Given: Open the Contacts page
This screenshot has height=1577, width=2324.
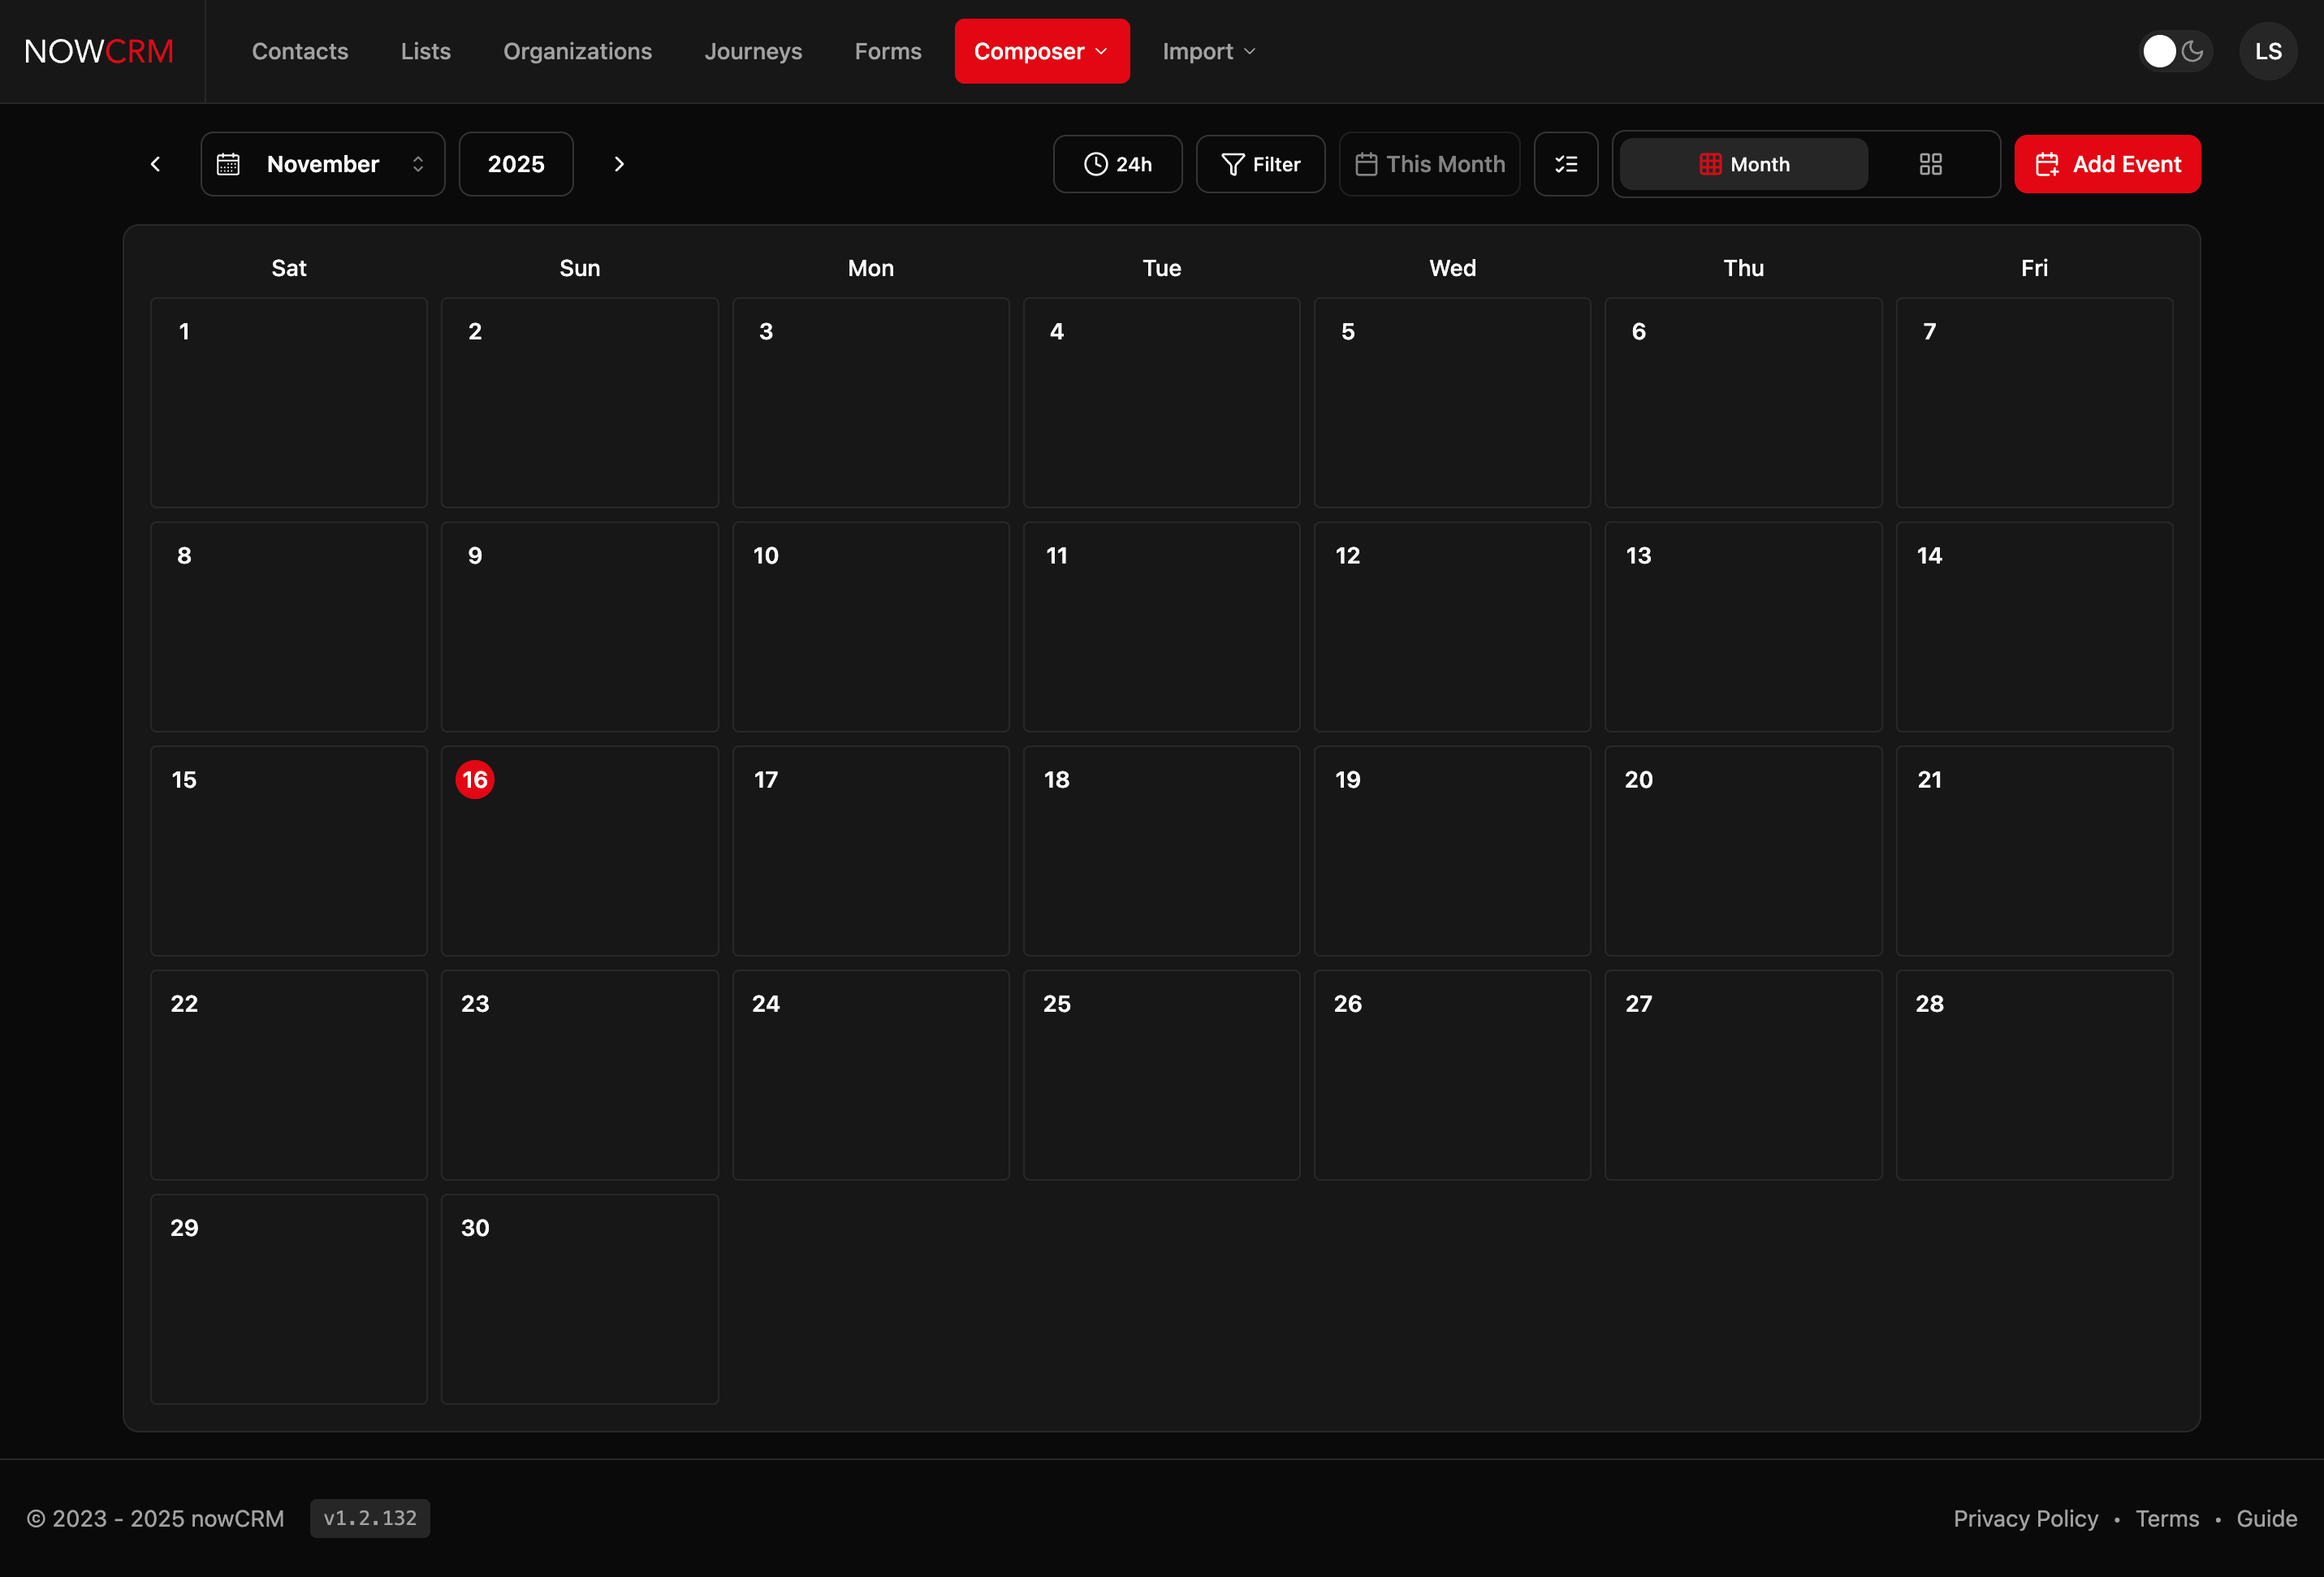Looking at the screenshot, I should [300, 51].
